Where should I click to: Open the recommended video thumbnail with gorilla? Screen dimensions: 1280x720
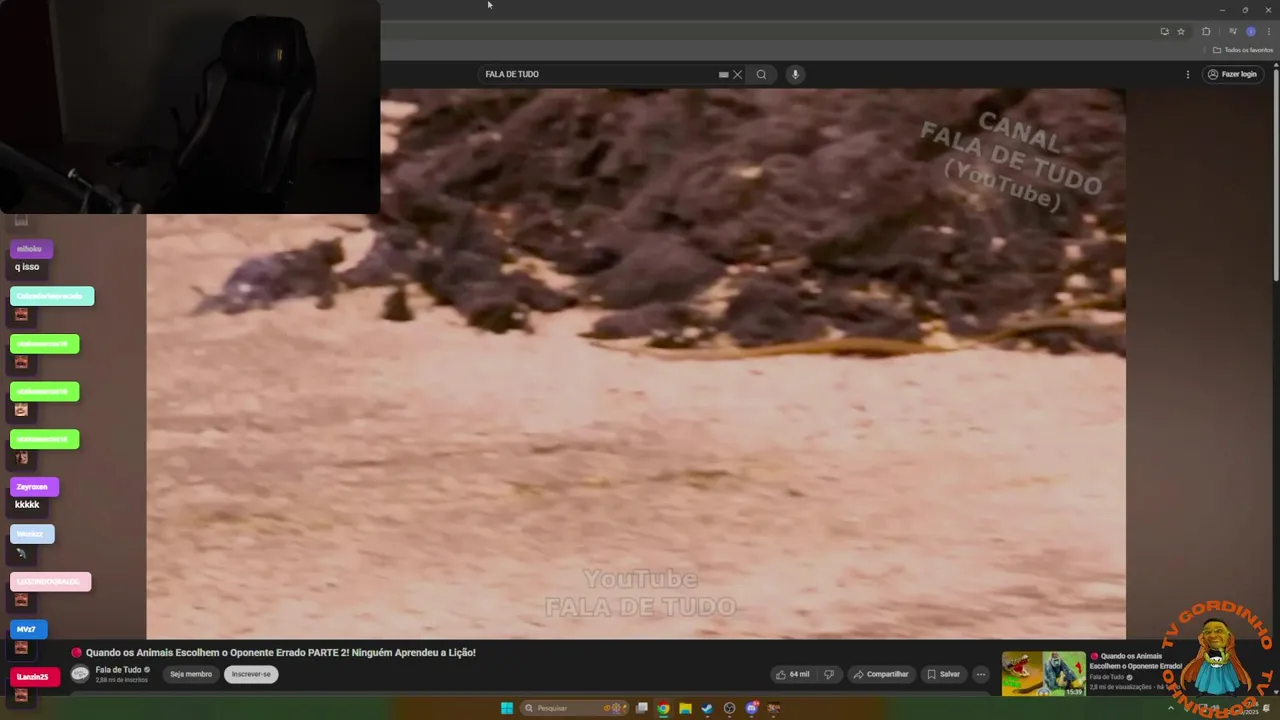1043,674
